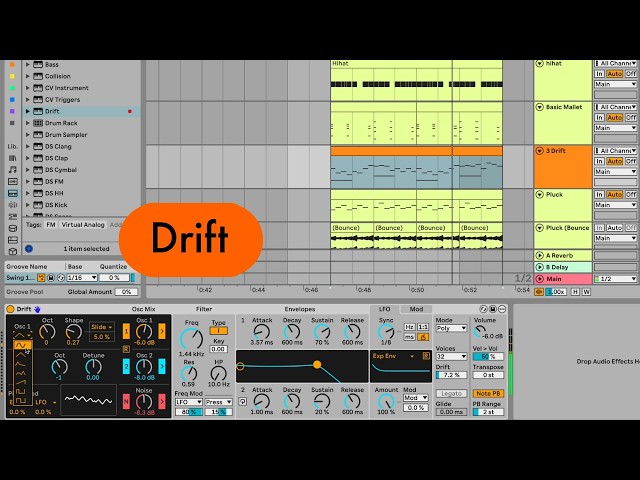Expand the Drum Rack browser item
Image resolution: width=640 pixels, height=480 pixels.
[x=28, y=123]
